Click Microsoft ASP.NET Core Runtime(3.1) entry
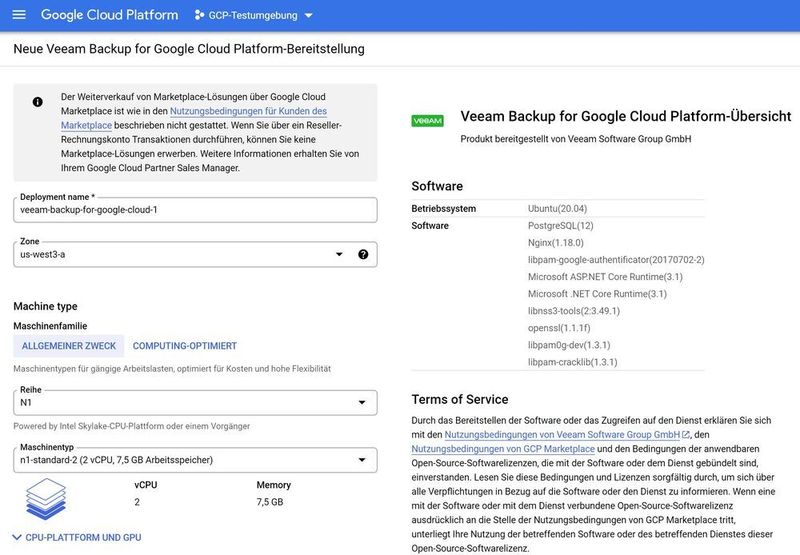This screenshot has height=555, width=800. click(x=605, y=276)
